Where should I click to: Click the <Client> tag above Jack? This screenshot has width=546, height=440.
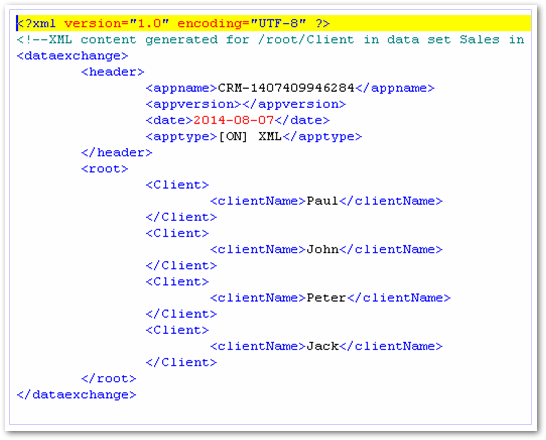[x=177, y=330]
